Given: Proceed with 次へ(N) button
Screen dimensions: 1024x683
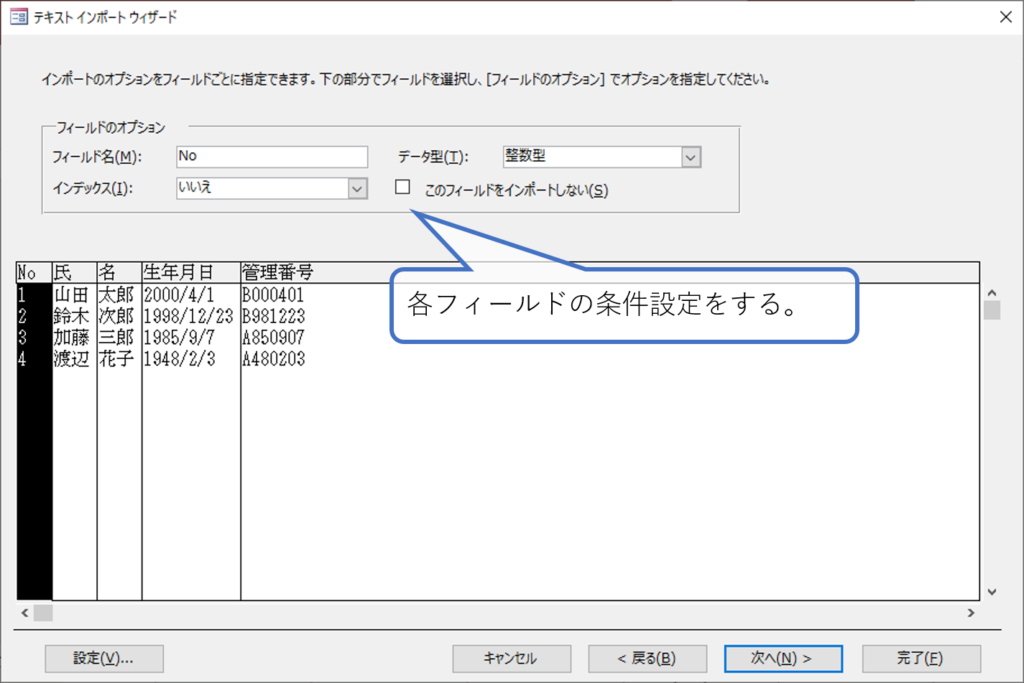Looking at the screenshot, I should click(x=783, y=658).
